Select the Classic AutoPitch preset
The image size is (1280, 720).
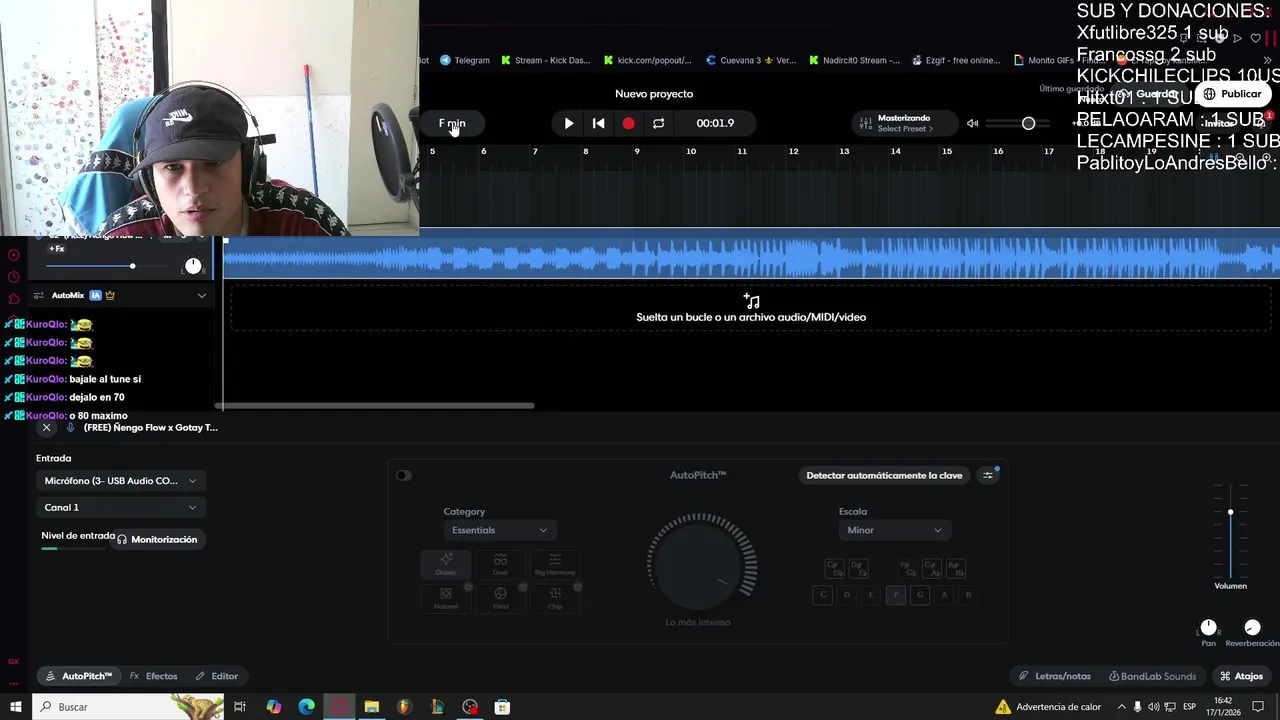[x=446, y=564]
